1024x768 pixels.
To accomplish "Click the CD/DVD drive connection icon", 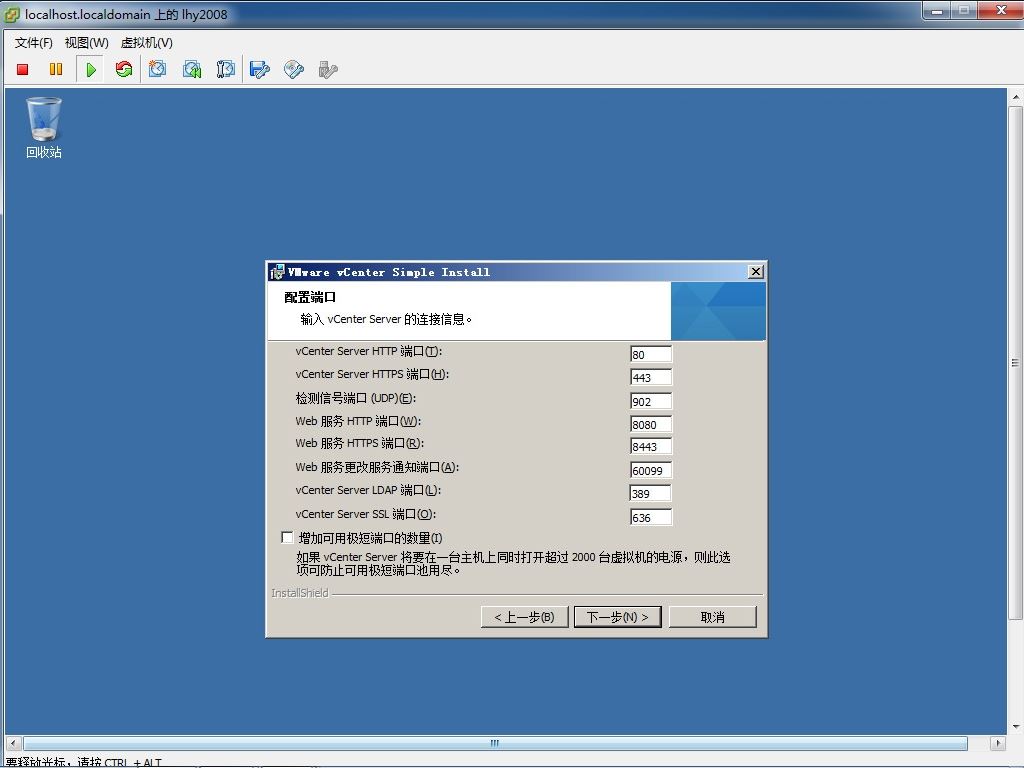I will click(x=294, y=69).
